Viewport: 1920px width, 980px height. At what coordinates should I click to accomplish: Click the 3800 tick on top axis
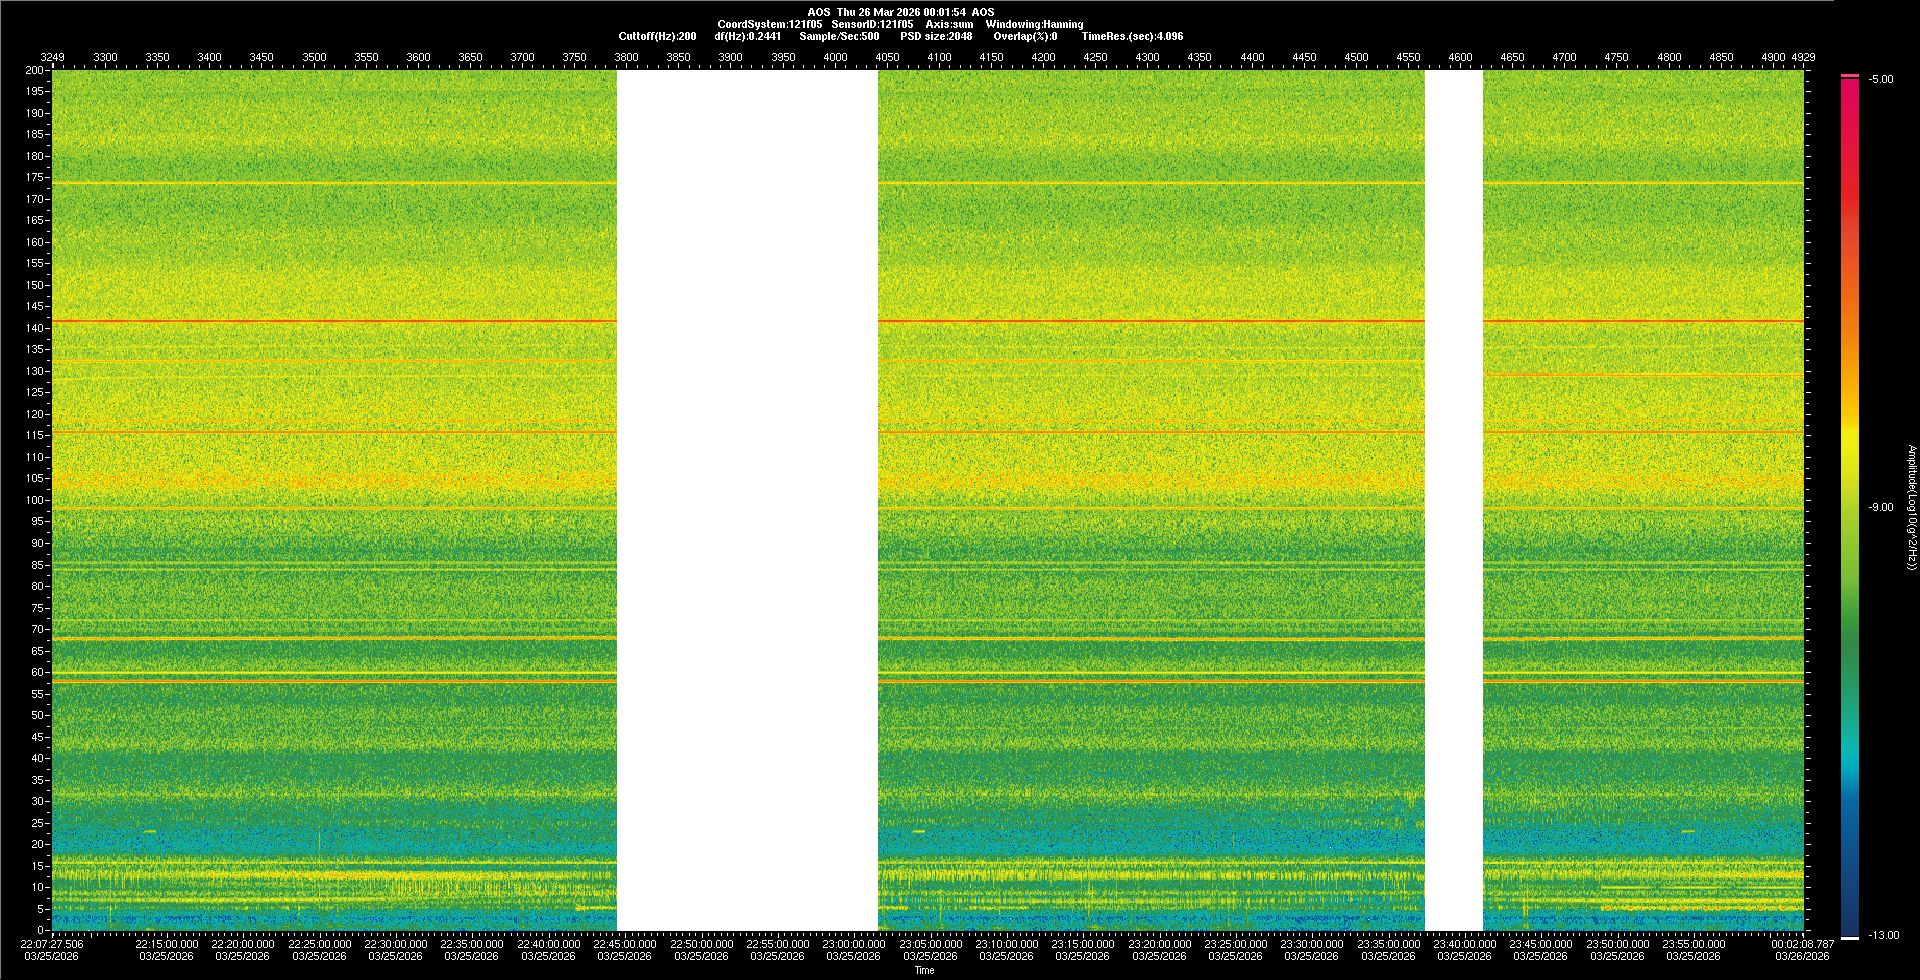(x=626, y=57)
